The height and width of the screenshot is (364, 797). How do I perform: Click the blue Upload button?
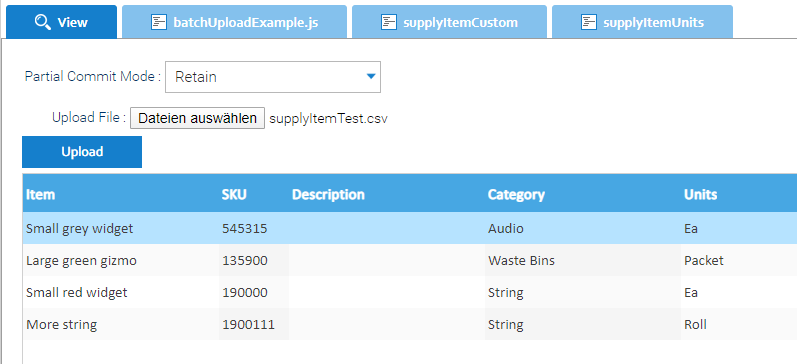pyautogui.click(x=82, y=151)
